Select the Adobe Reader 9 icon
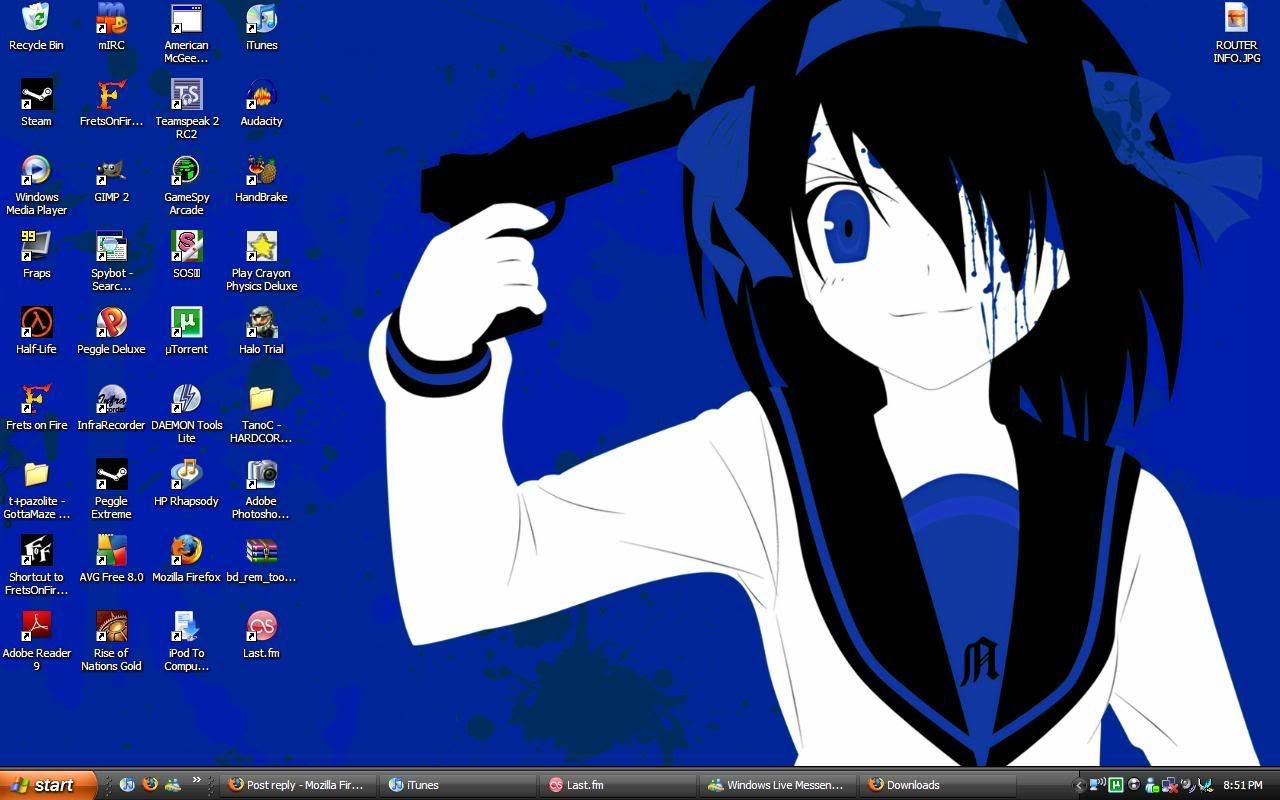The width and height of the screenshot is (1280, 800). click(36, 641)
